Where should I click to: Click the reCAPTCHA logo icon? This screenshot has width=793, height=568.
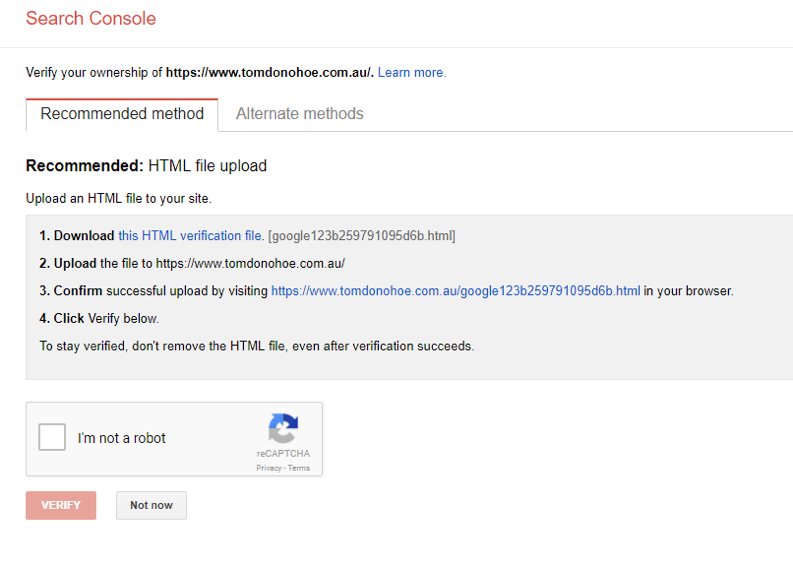click(x=283, y=429)
